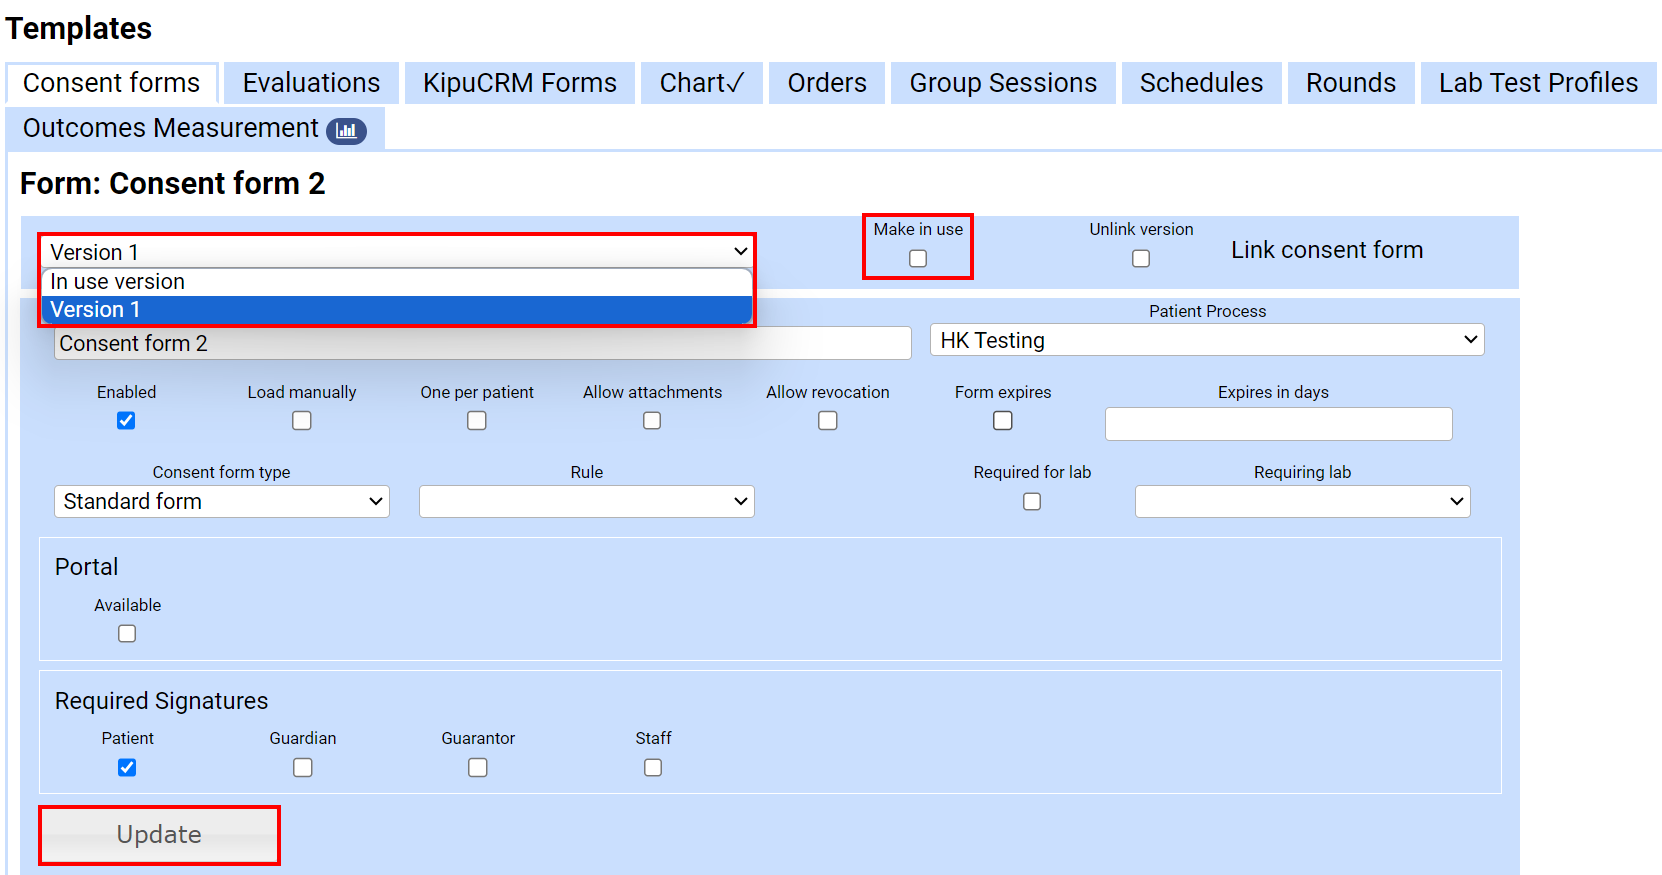Enable the Load manually option
1662x875 pixels.
(x=302, y=421)
